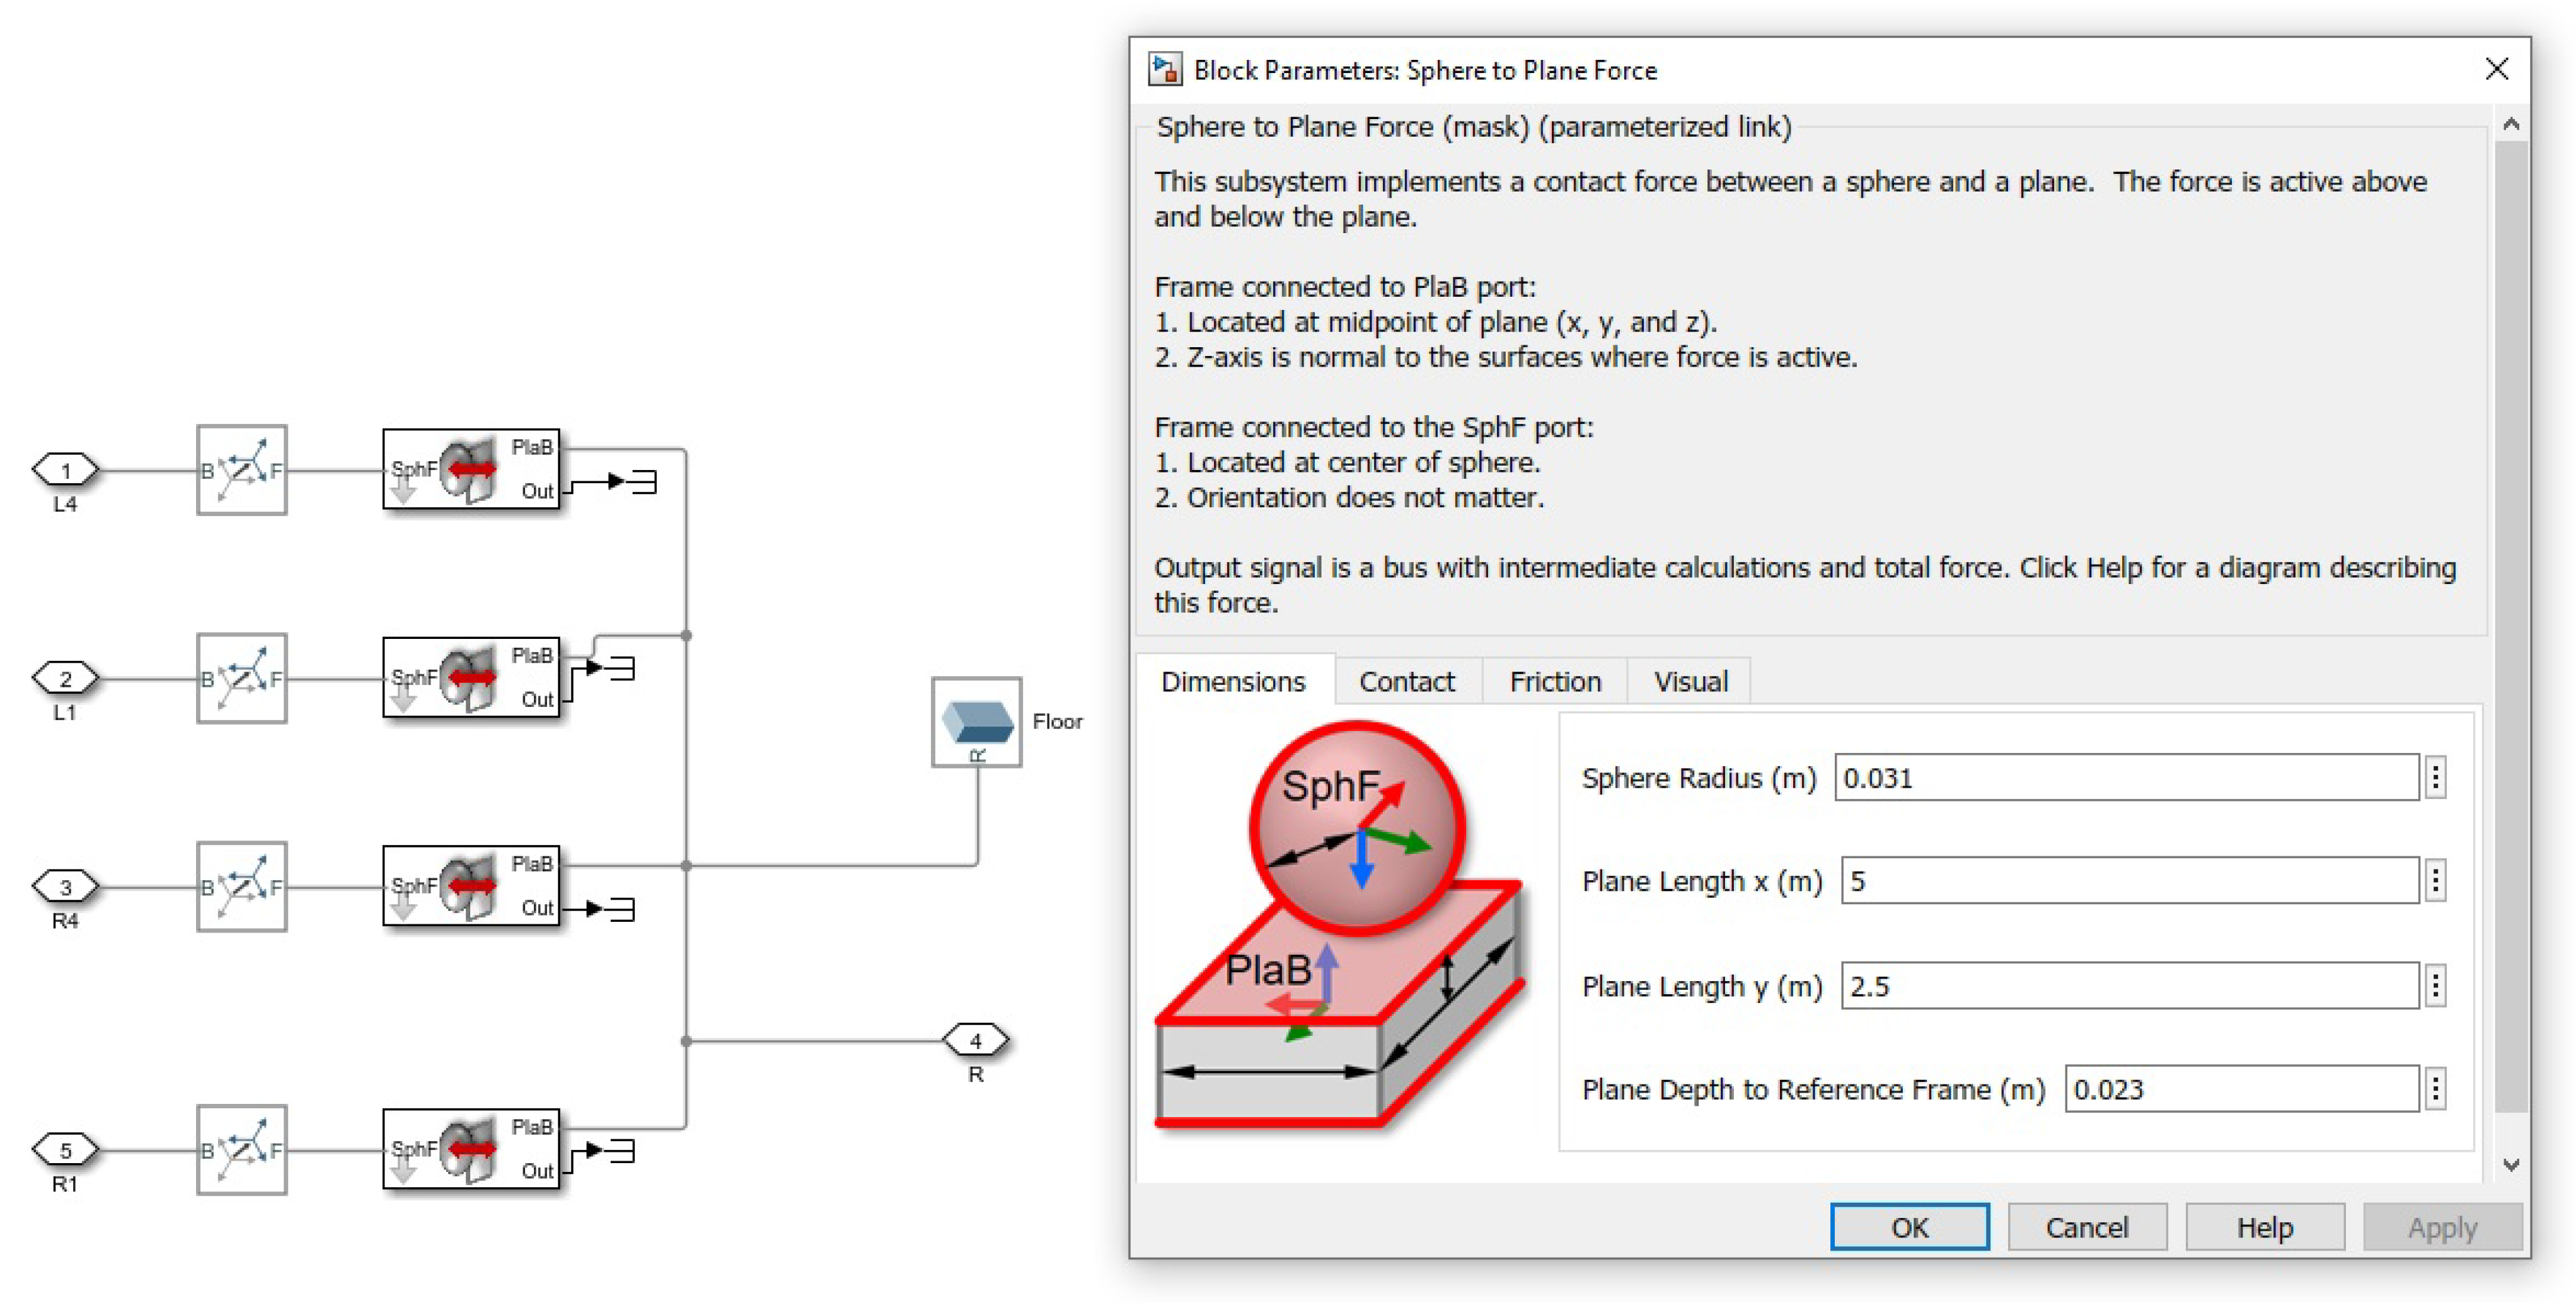
Task: Open options menu beside Plane Depth field
Action: (2435, 1088)
